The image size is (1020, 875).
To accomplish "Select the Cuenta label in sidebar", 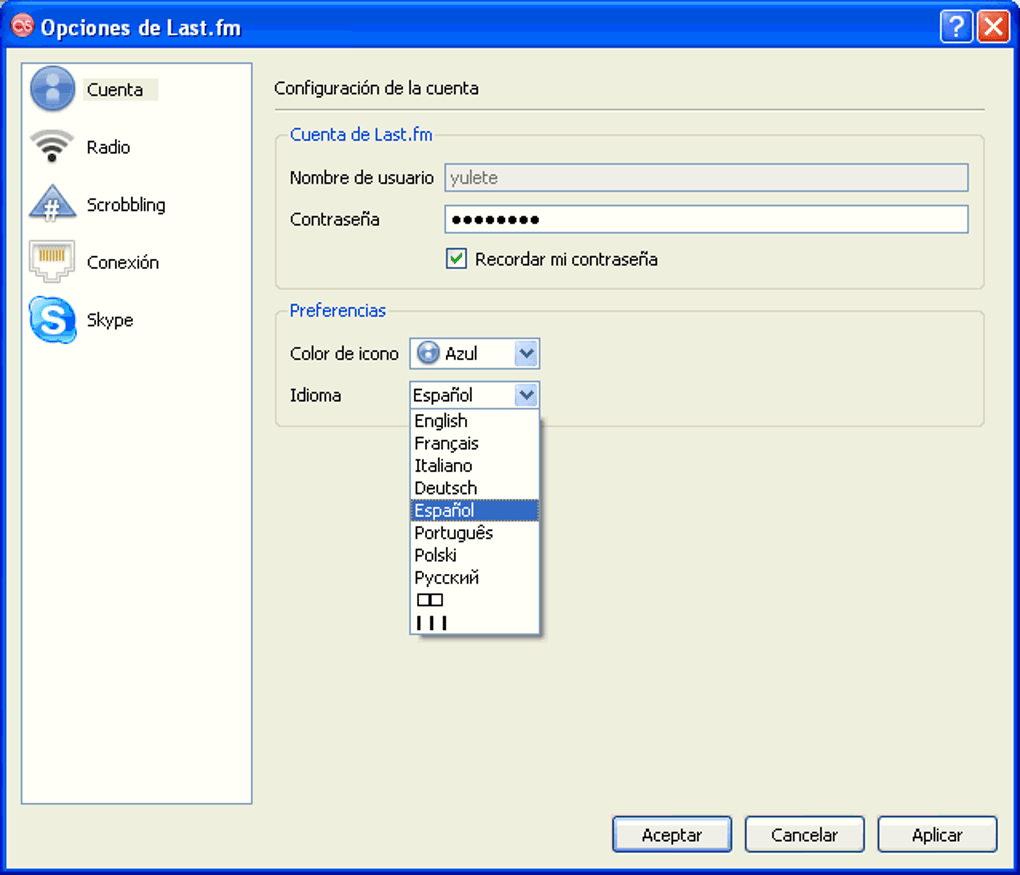I will pyautogui.click(x=115, y=89).
